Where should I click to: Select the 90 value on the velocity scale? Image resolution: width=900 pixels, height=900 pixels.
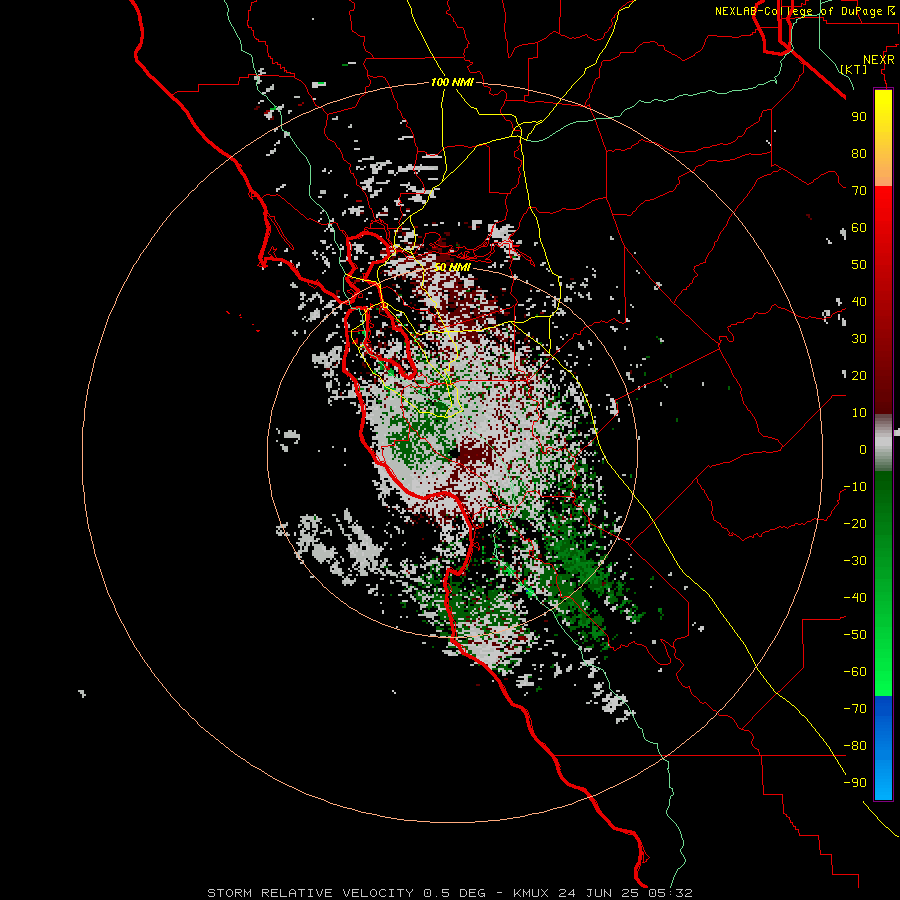859,117
